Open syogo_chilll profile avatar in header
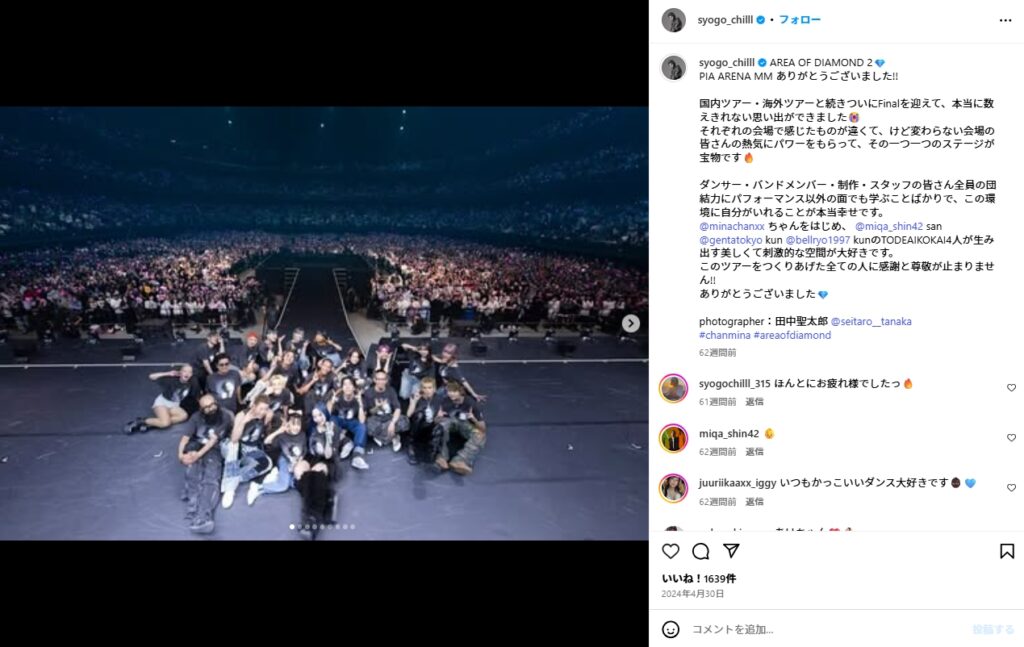 tap(673, 20)
